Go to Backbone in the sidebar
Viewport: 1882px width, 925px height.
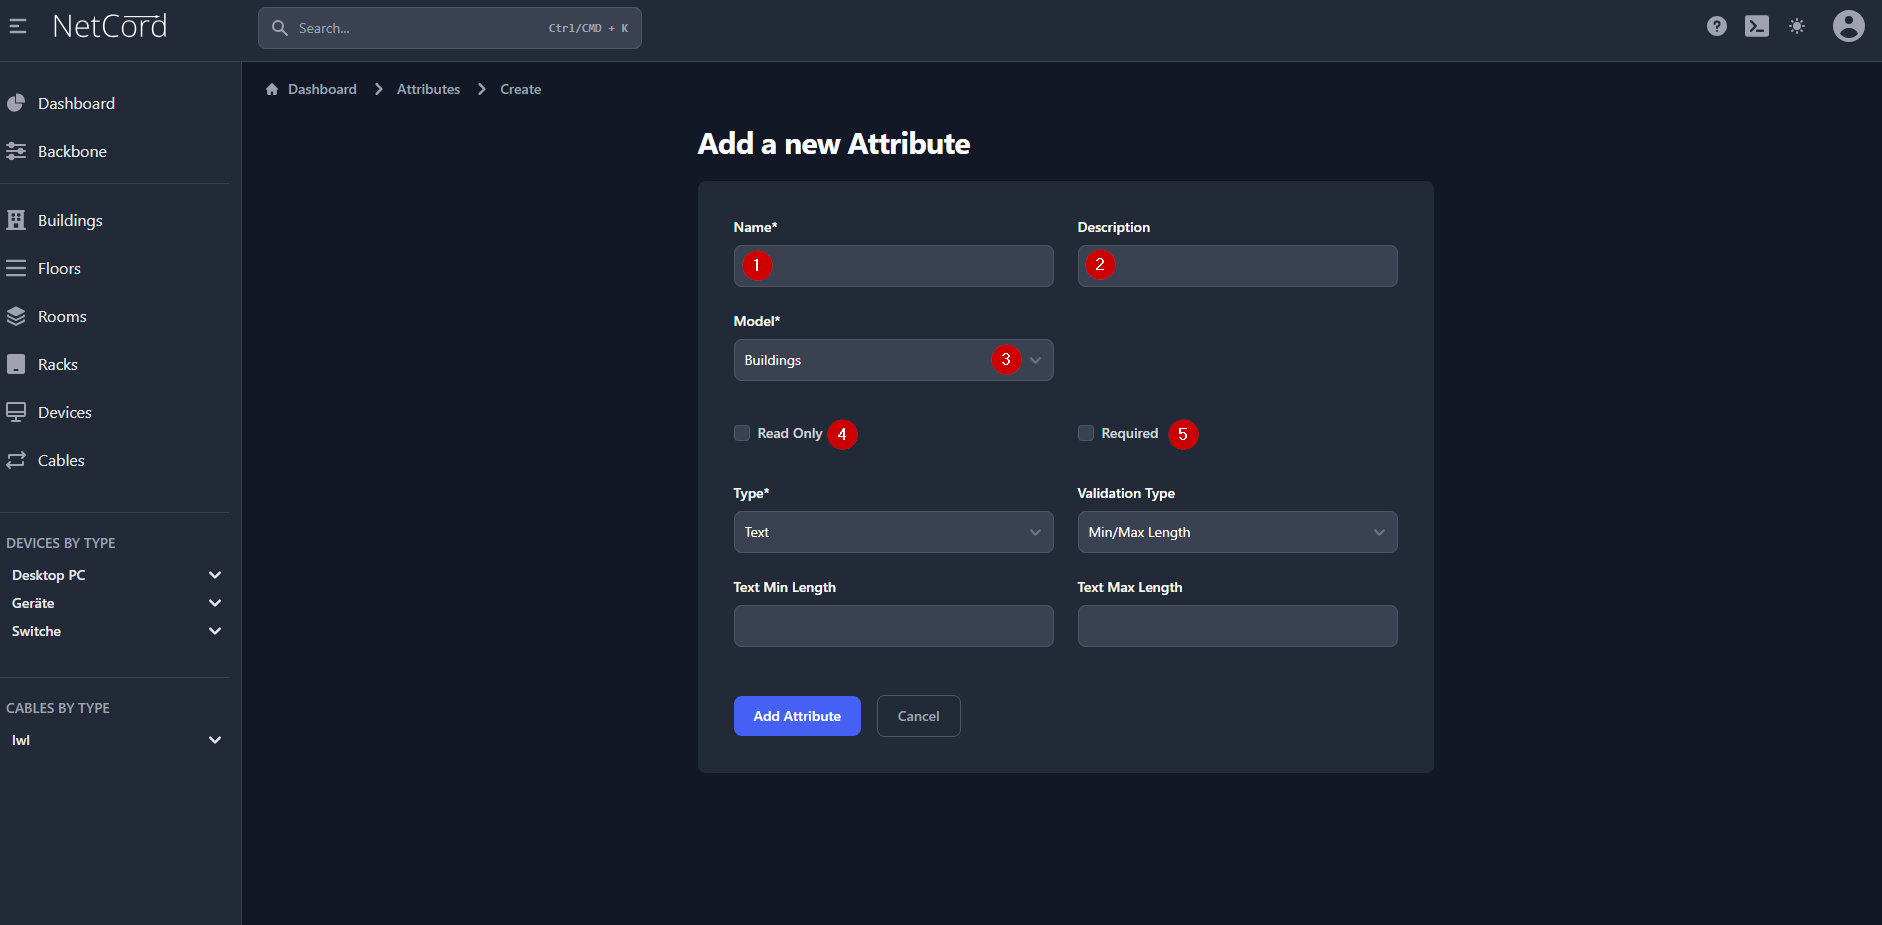(x=72, y=152)
